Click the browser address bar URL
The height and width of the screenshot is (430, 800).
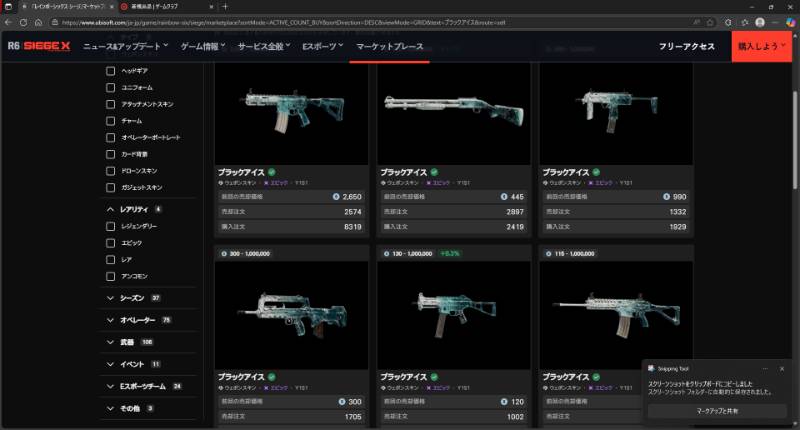click(283, 22)
